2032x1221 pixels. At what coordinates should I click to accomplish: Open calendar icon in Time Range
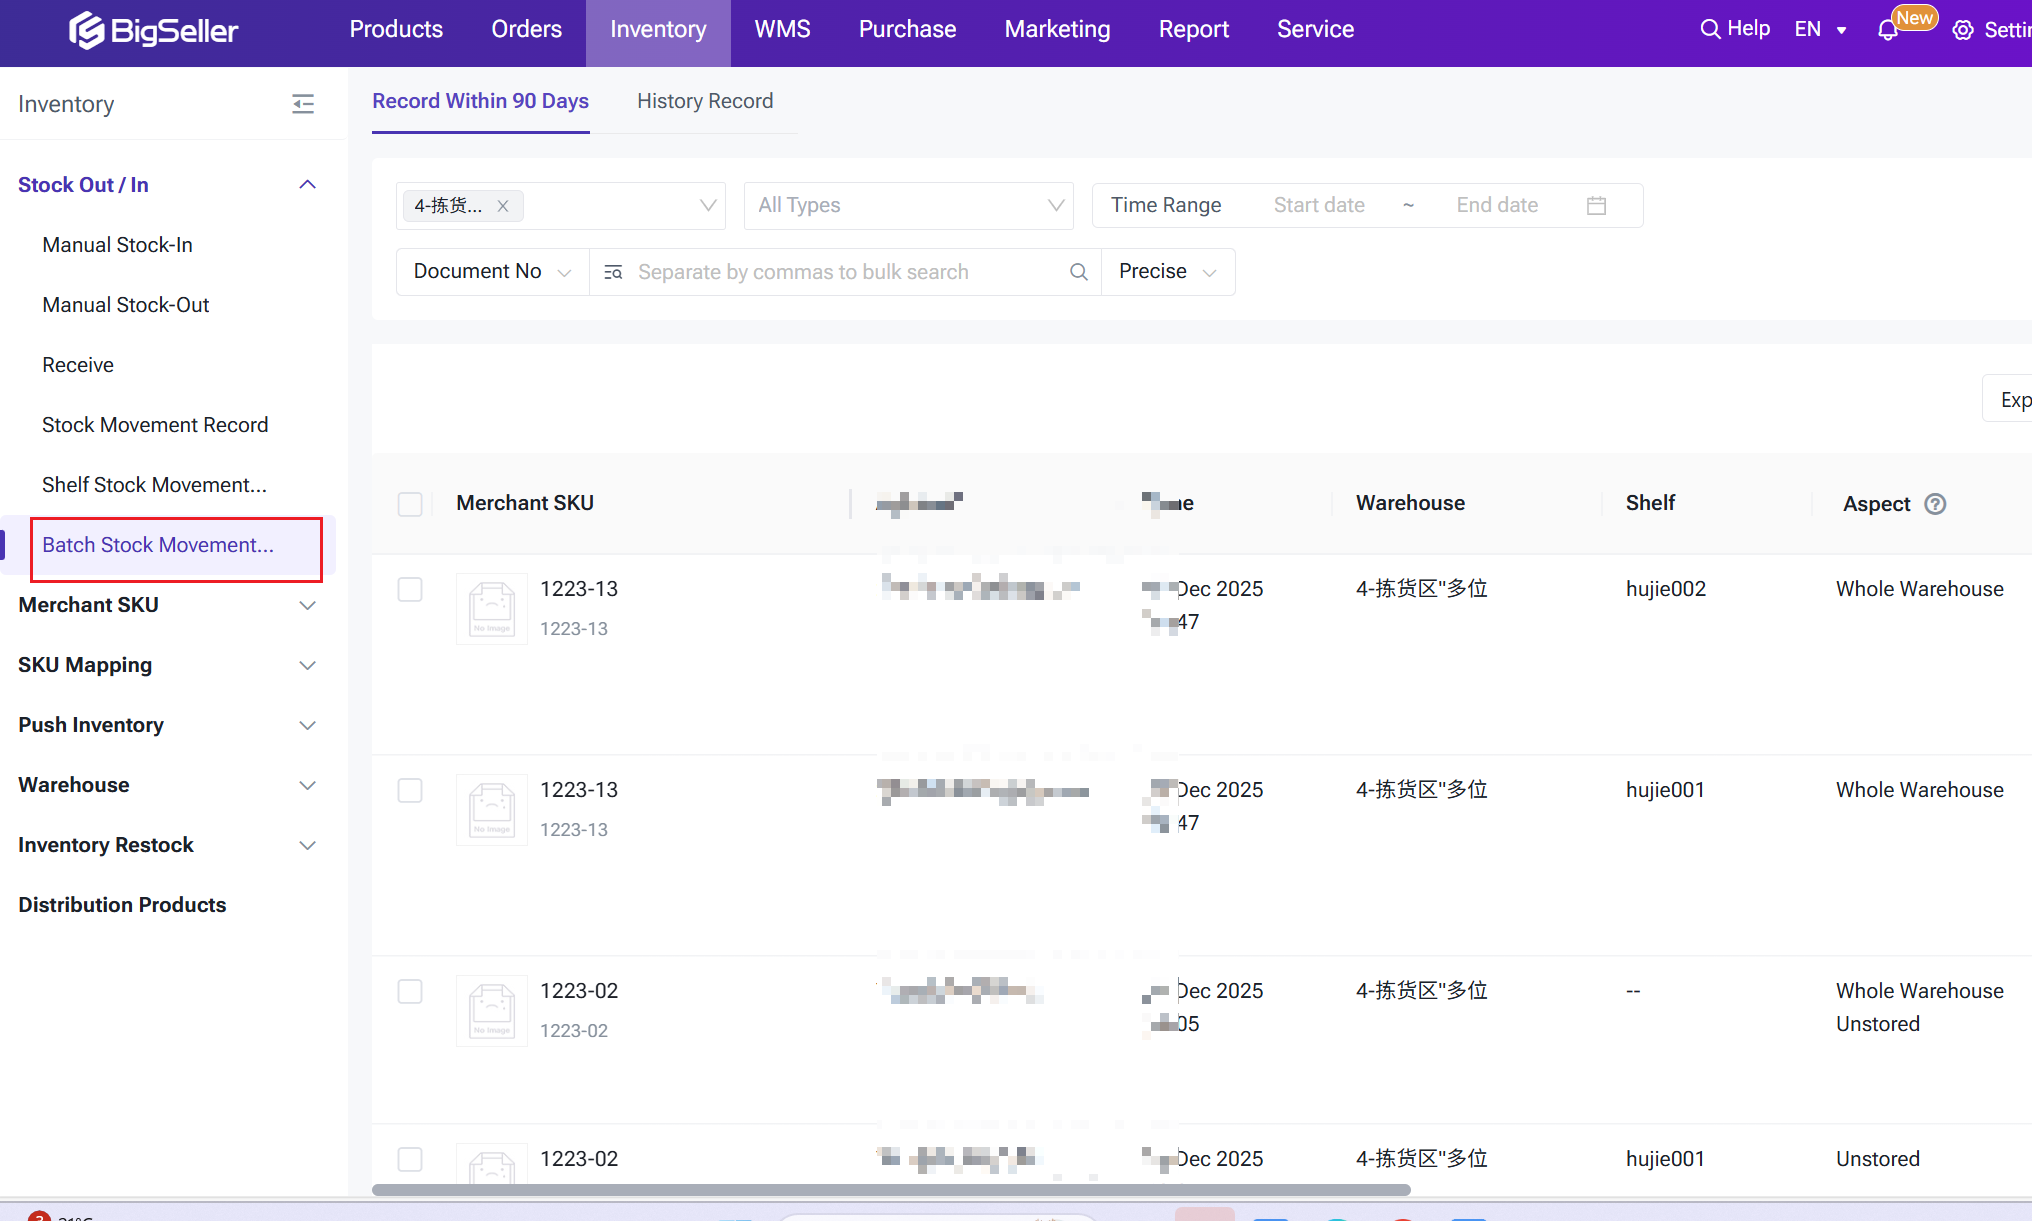pyautogui.click(x=1596, y=206)
